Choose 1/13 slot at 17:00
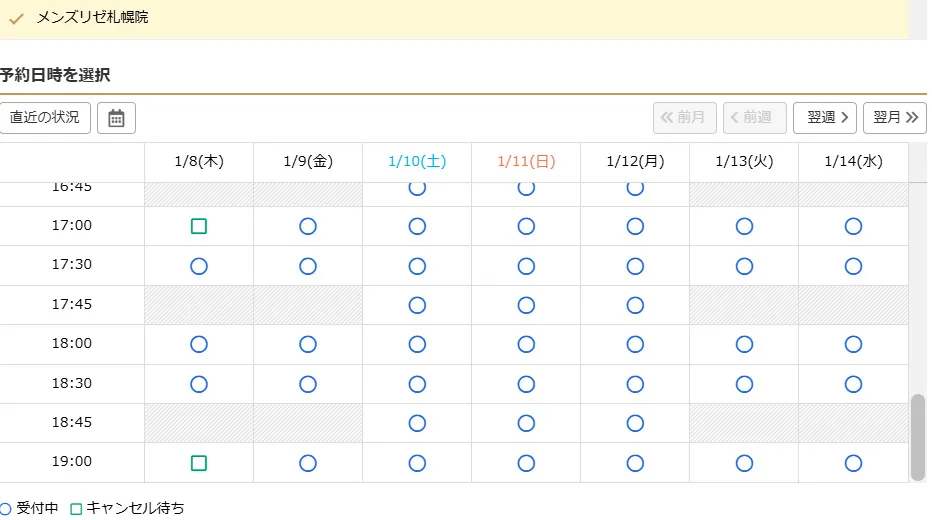 [744, 226]
